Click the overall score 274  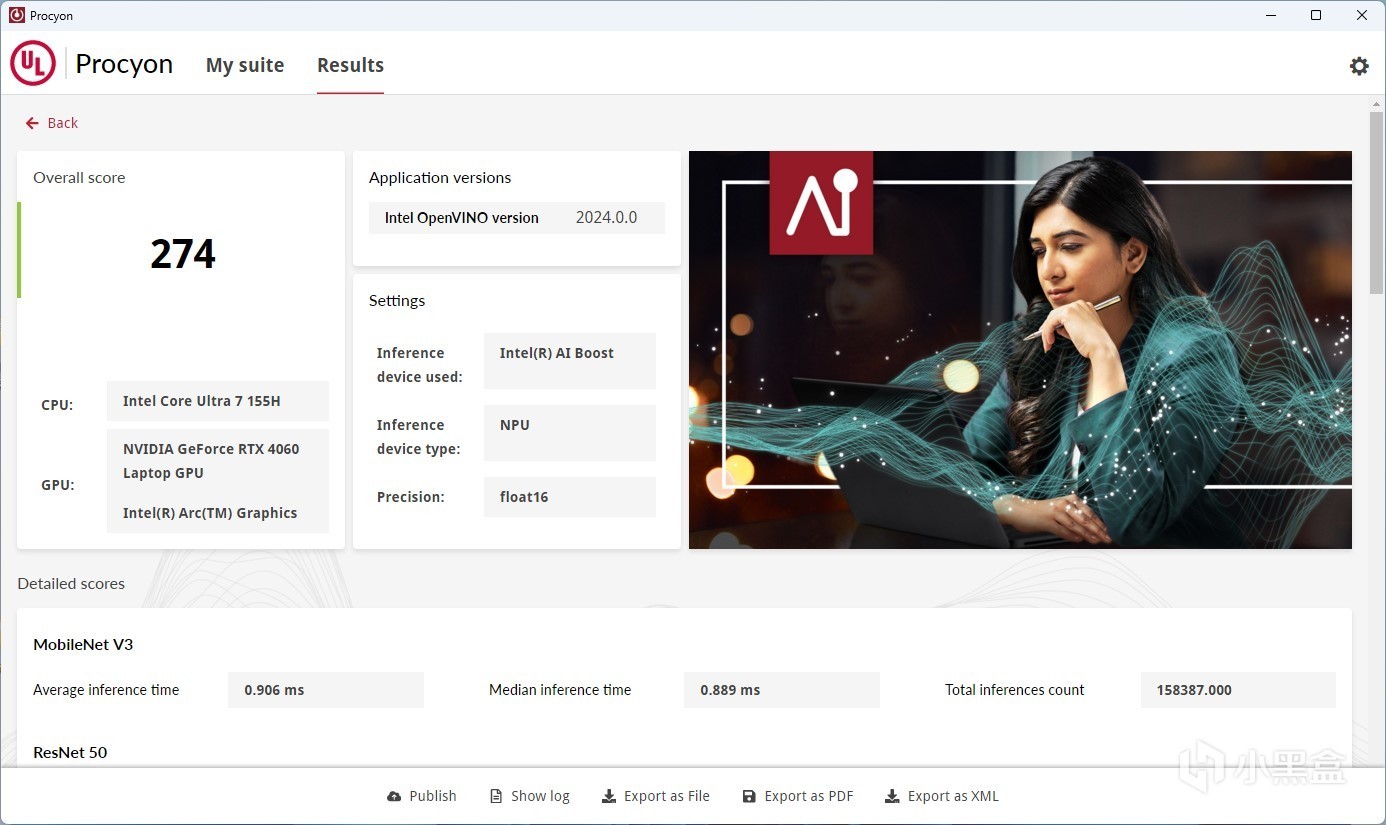pyautogui.click(x=183, y=254)
